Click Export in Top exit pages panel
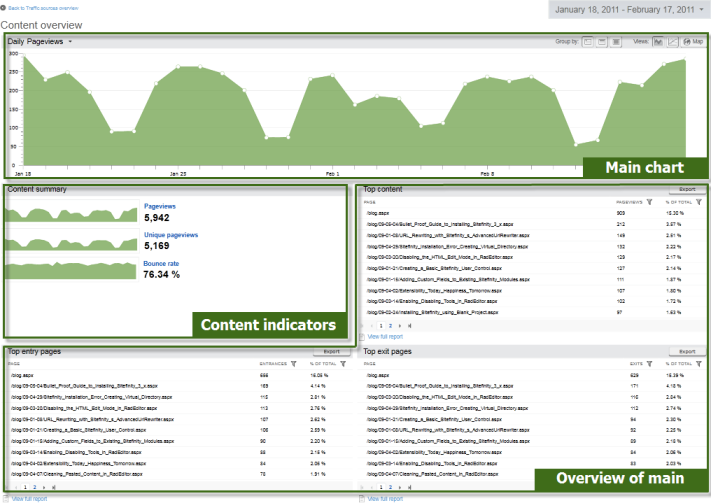711x503 pixels. click(686, 352)
